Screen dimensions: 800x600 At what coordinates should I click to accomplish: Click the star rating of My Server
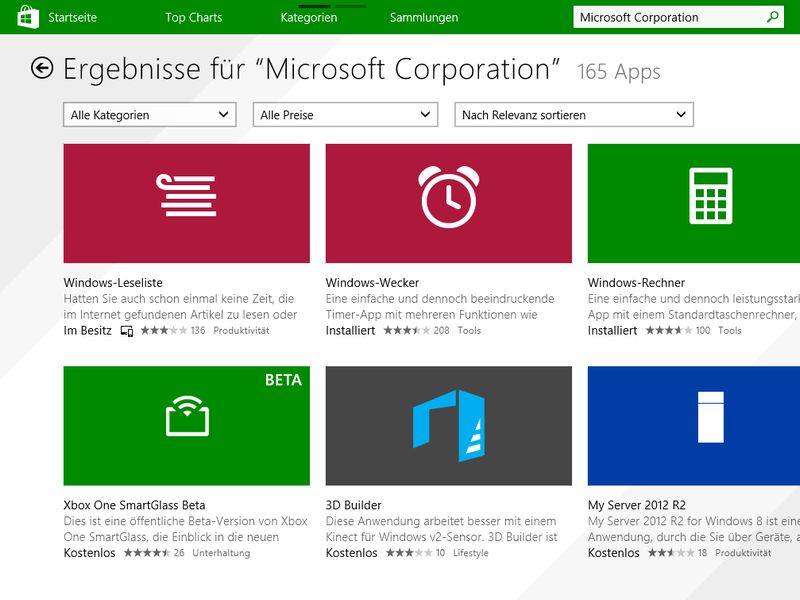[x=671, y=553]
